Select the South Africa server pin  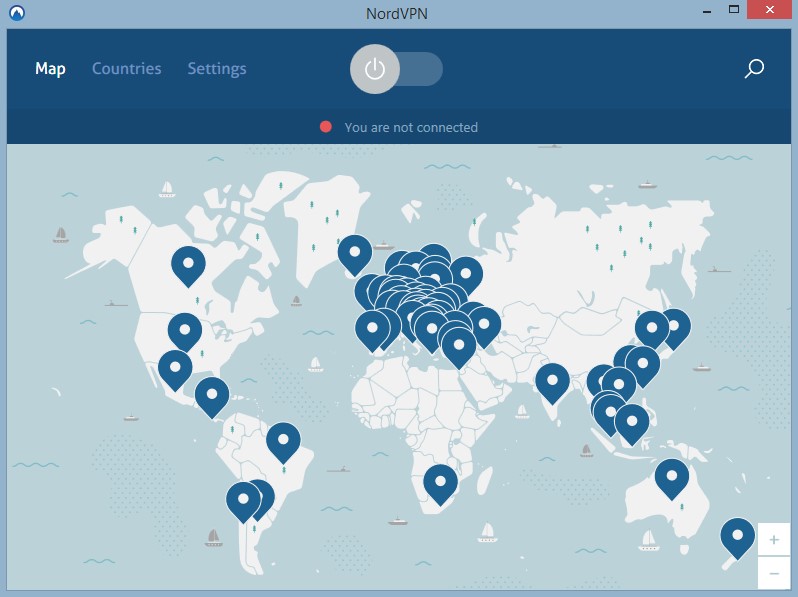click(440, 484)
